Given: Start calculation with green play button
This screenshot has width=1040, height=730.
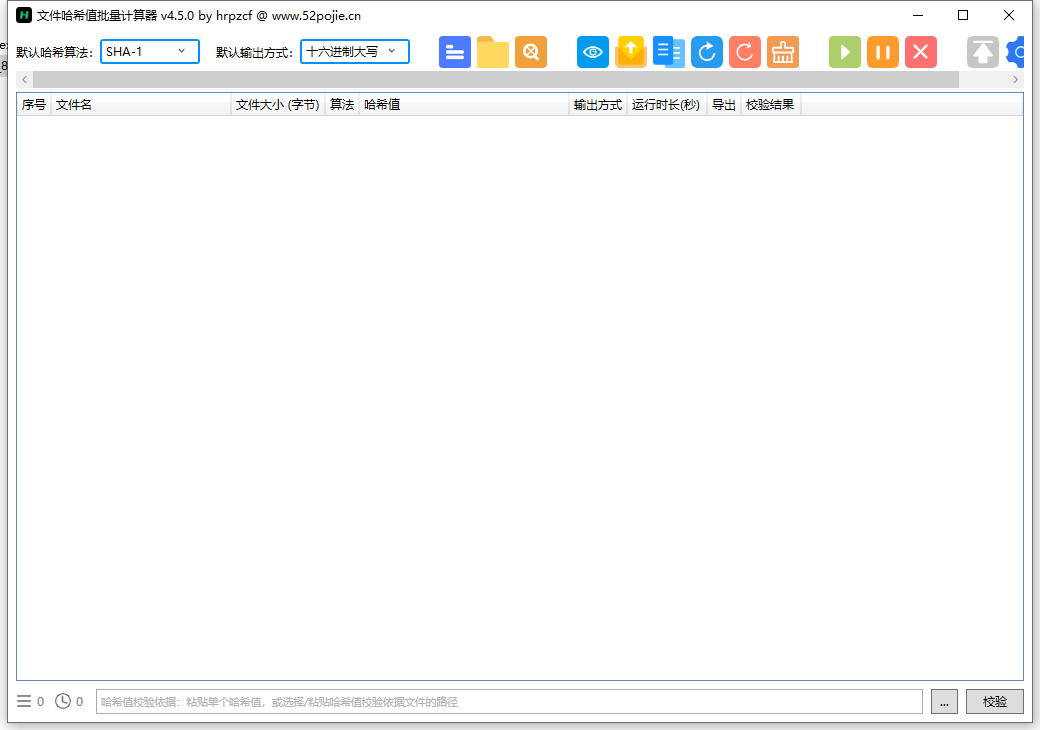Looking at the screenshot, I should pyautogui.click(x=844, y=52).
